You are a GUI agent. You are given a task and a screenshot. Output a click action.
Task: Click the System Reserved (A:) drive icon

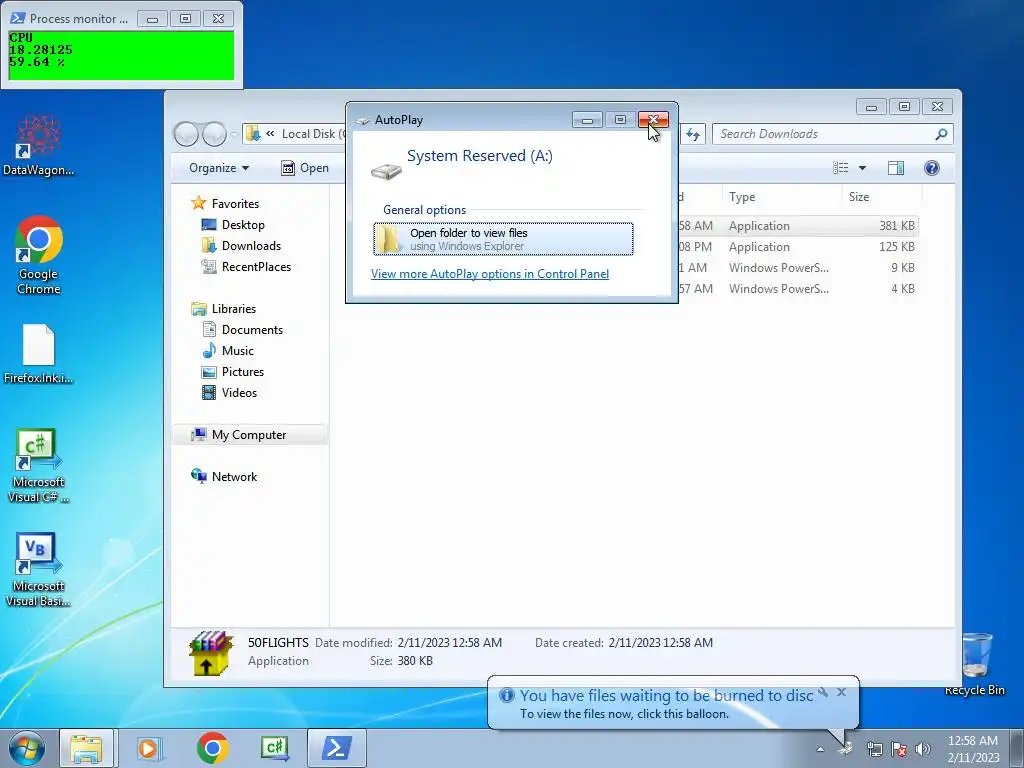386,171
